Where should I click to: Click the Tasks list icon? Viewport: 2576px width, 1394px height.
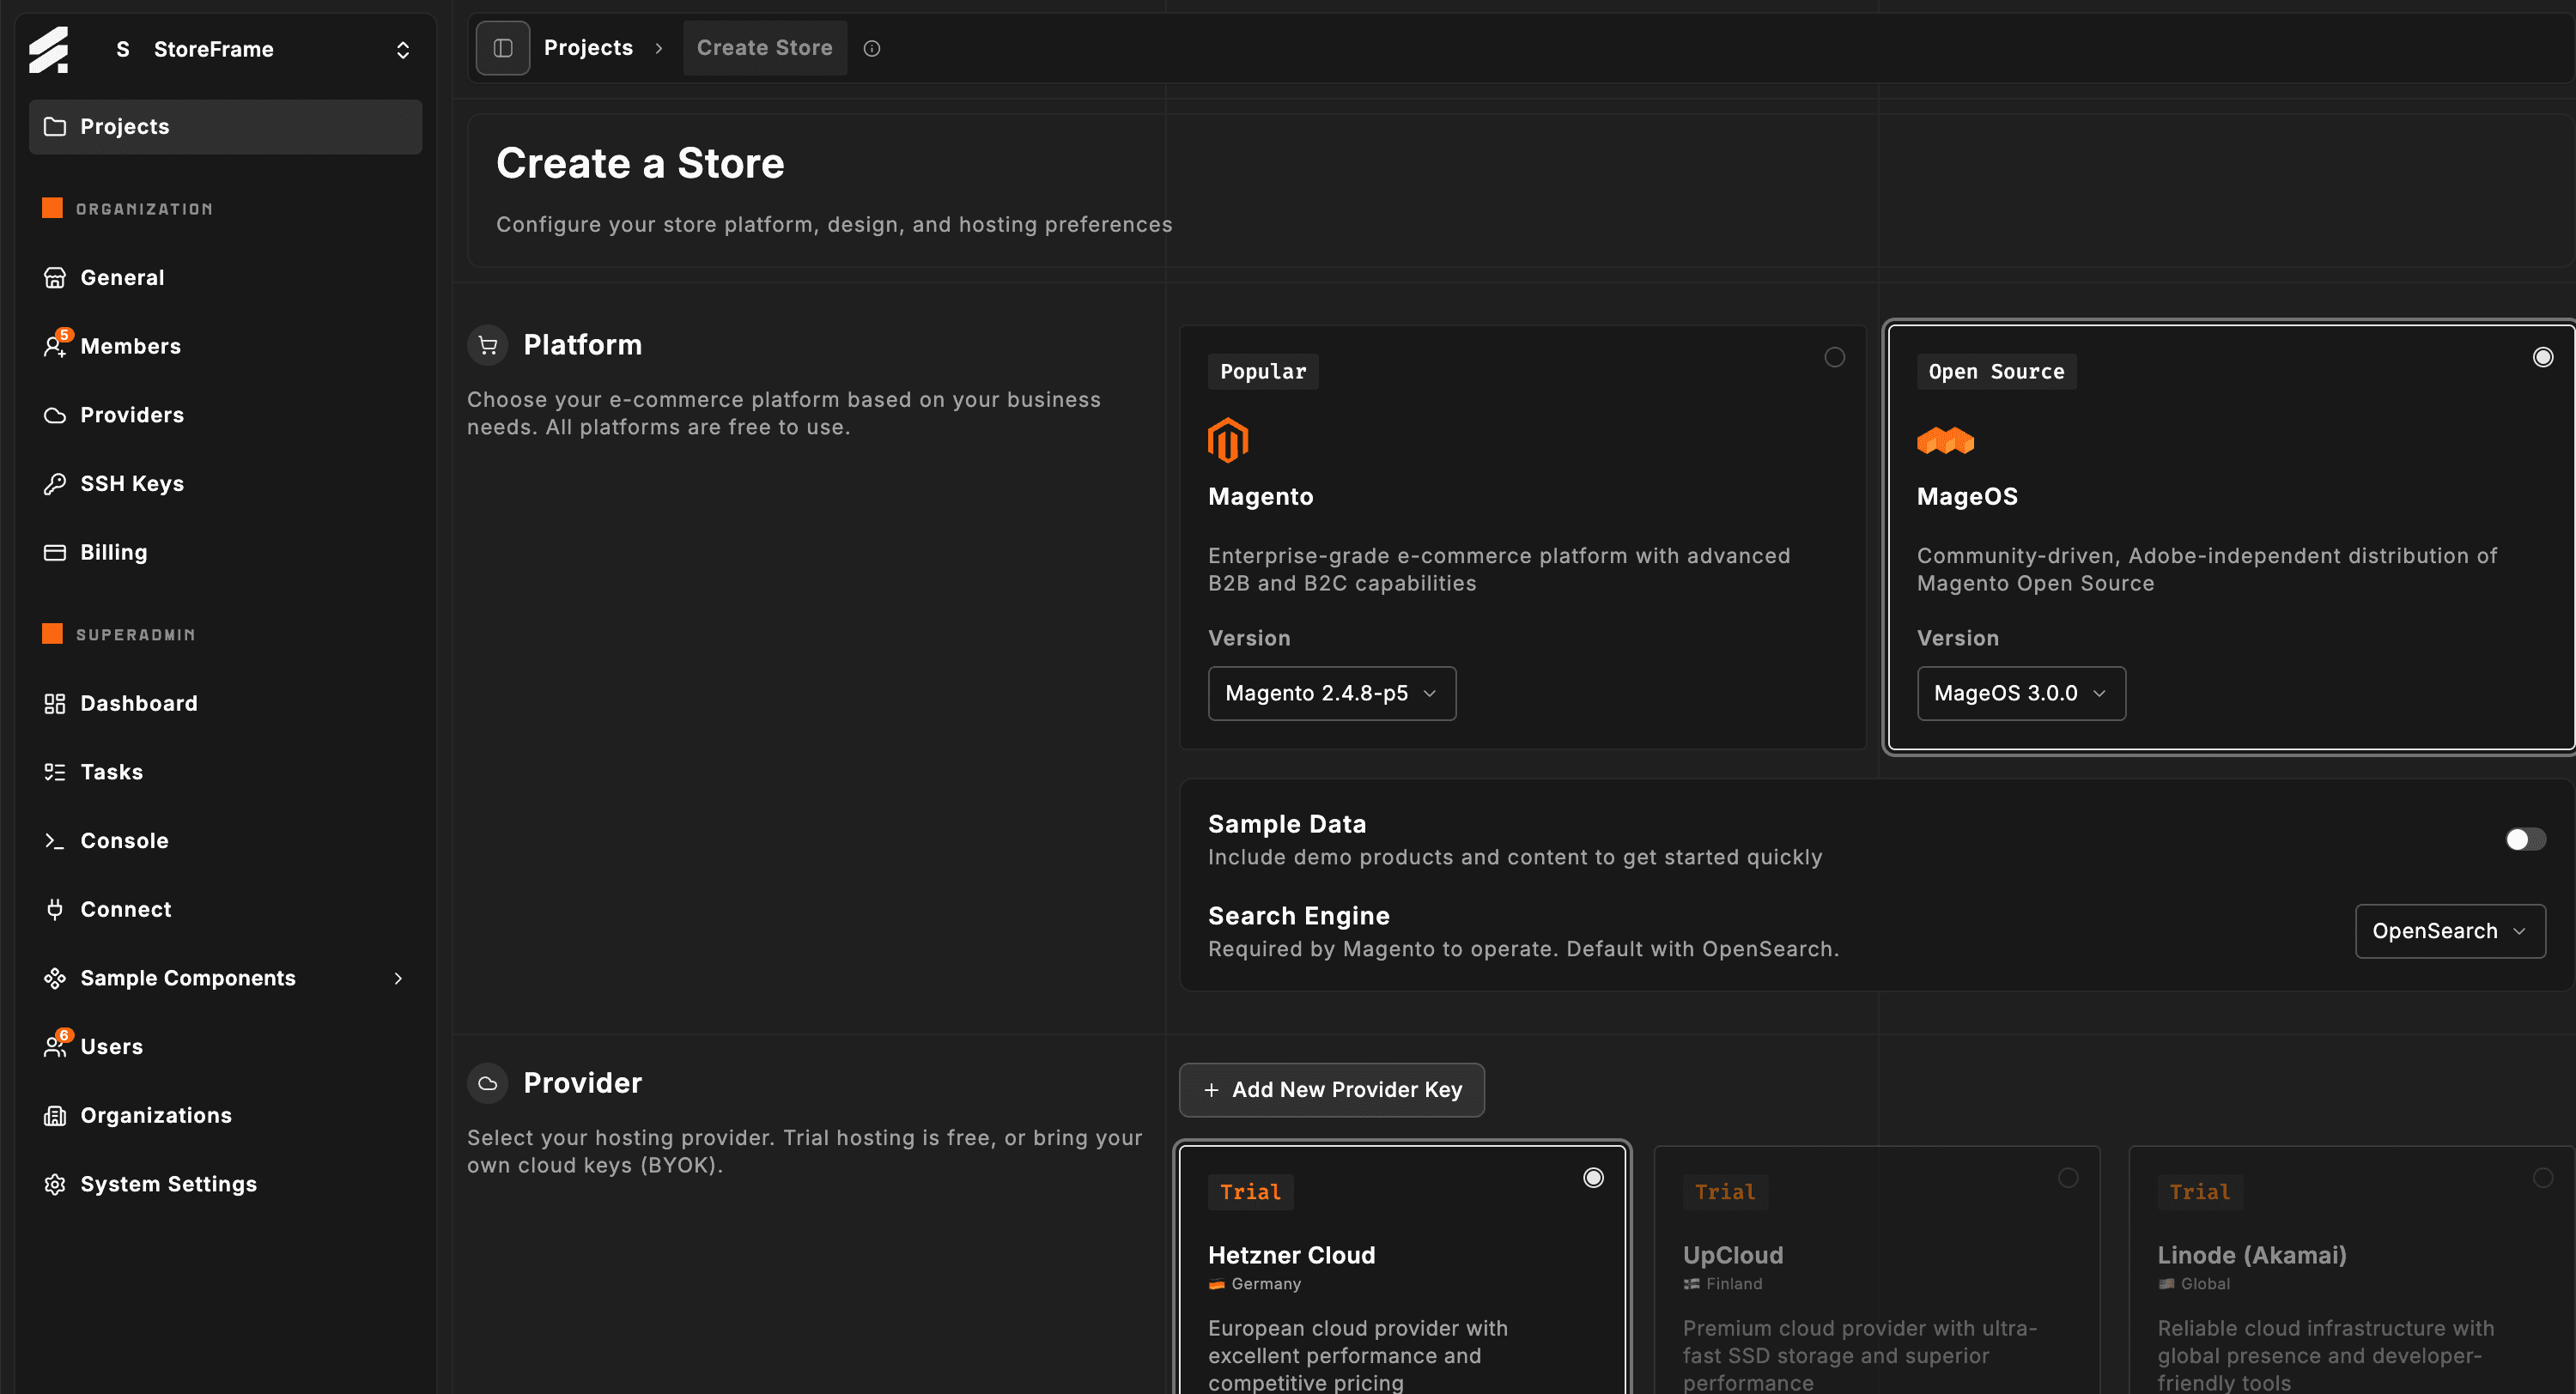(x=55, y=772)
